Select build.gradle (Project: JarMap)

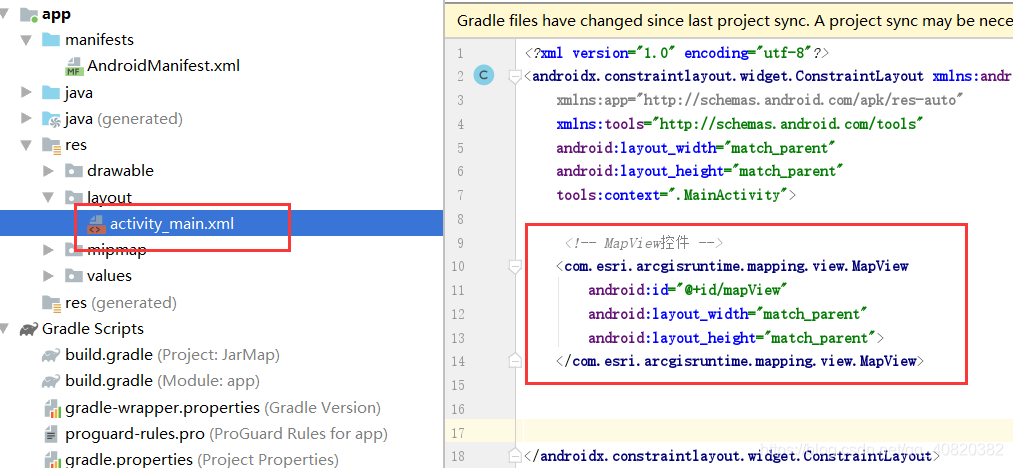click(x=172, y=355)
